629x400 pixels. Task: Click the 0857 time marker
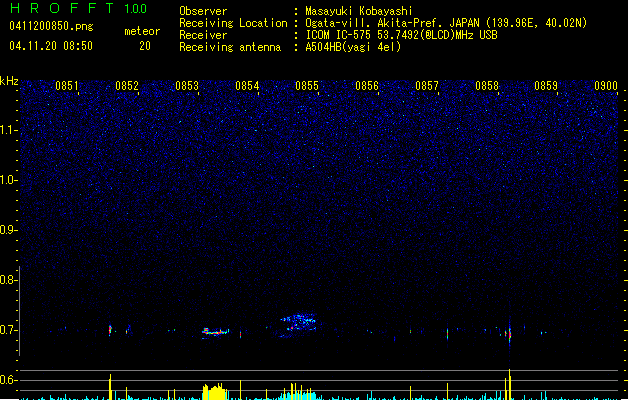pos(427,86)
